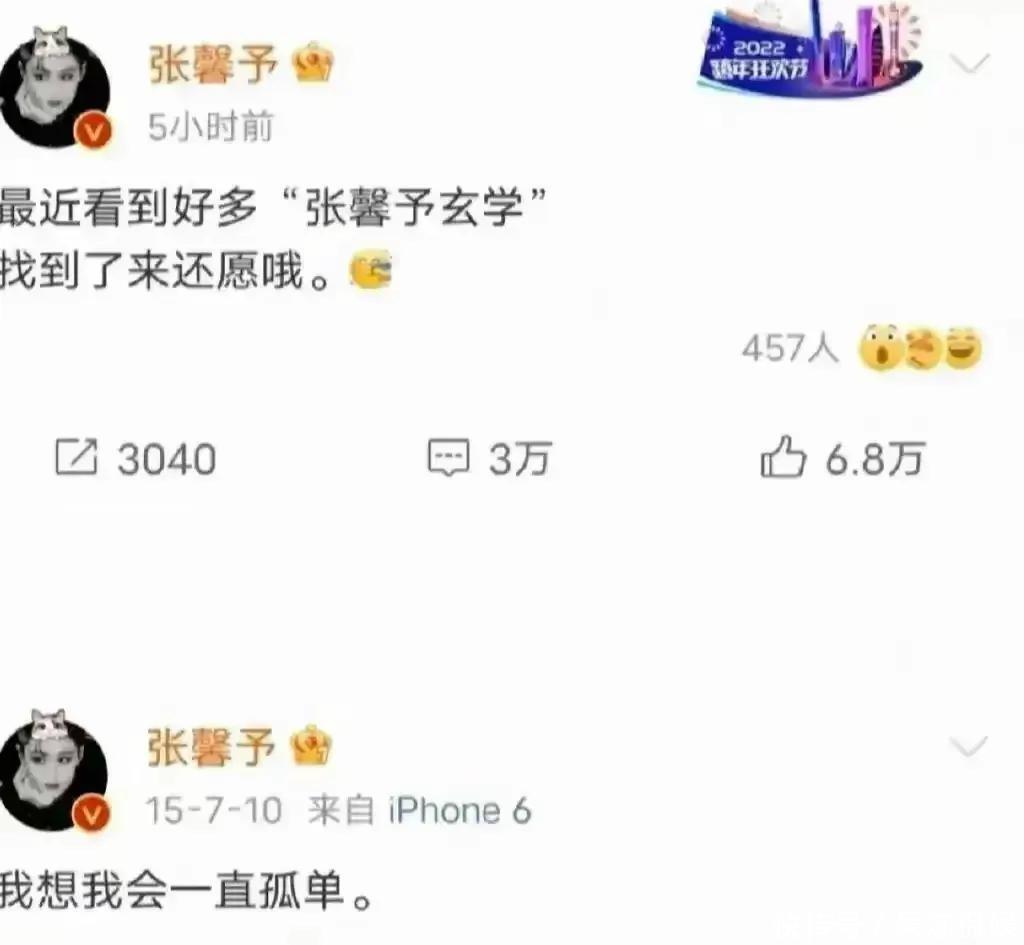This screenshot has width=1024, height=945.
Task: Tap crown membership badge in first post
Action: pos(313,62)
